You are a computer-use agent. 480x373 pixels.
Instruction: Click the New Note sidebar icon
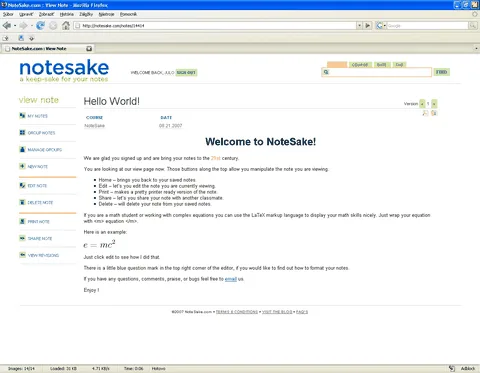coord(22,166)
